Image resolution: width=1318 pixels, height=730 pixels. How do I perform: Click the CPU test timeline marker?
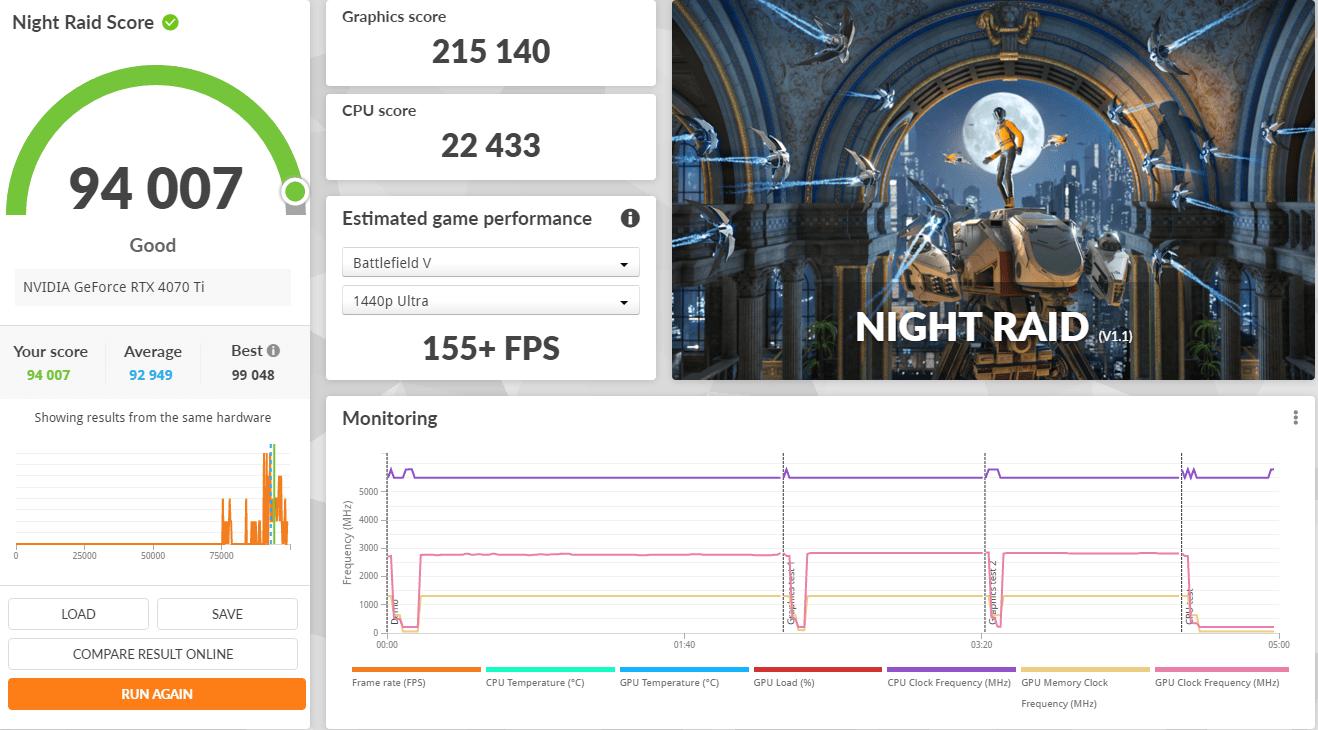tap(1189, 607)
